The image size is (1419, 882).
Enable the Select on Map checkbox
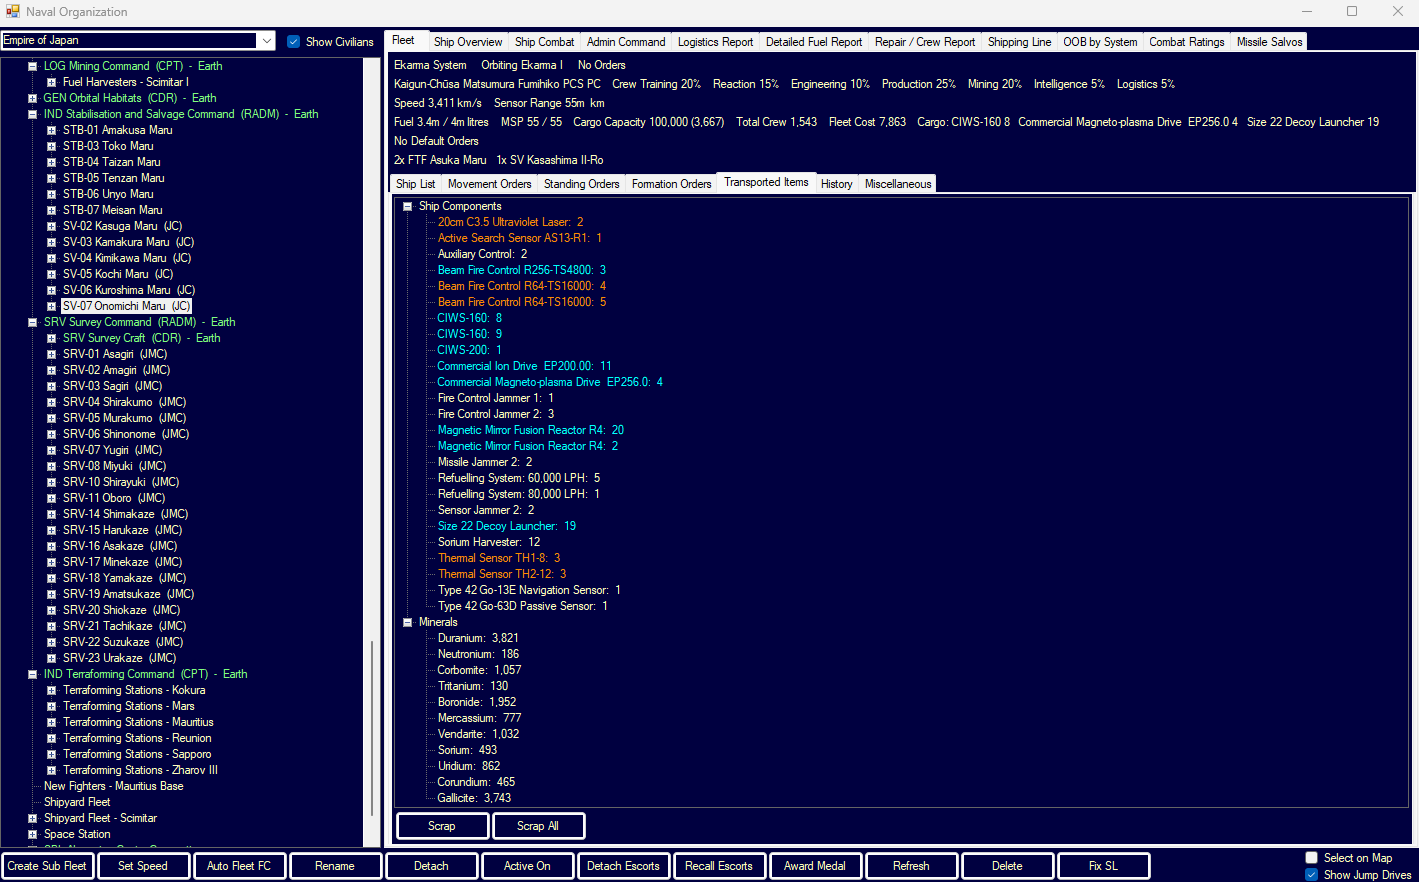coord(1311,857)
